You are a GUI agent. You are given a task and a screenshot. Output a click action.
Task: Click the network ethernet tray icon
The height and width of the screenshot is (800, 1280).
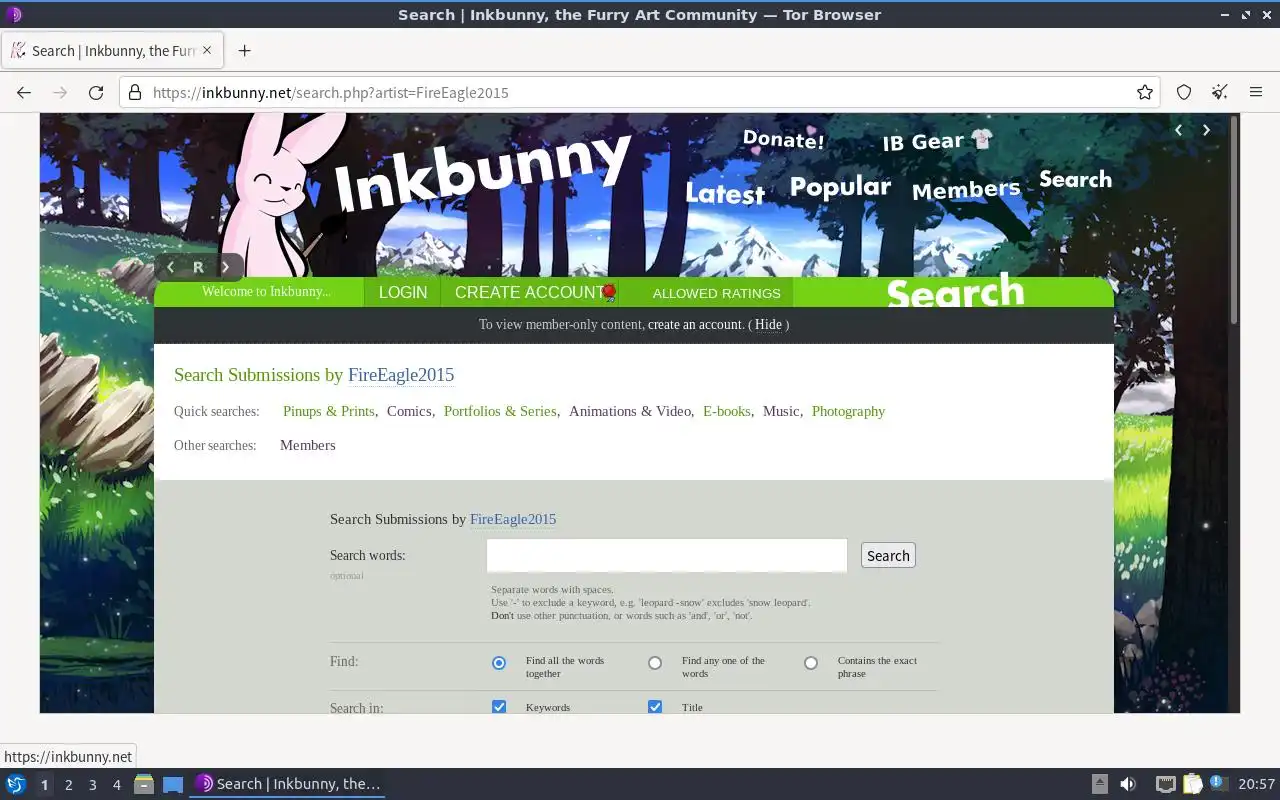1165,784
